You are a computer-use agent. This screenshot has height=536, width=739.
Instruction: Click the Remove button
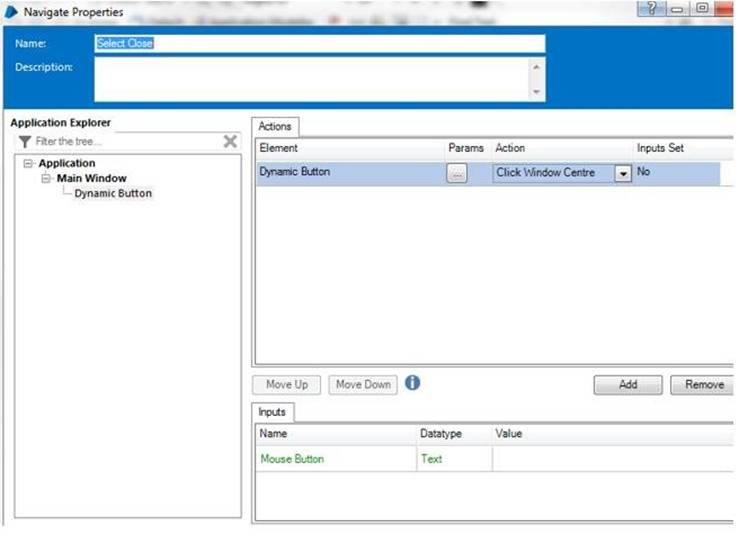point(704,384)
